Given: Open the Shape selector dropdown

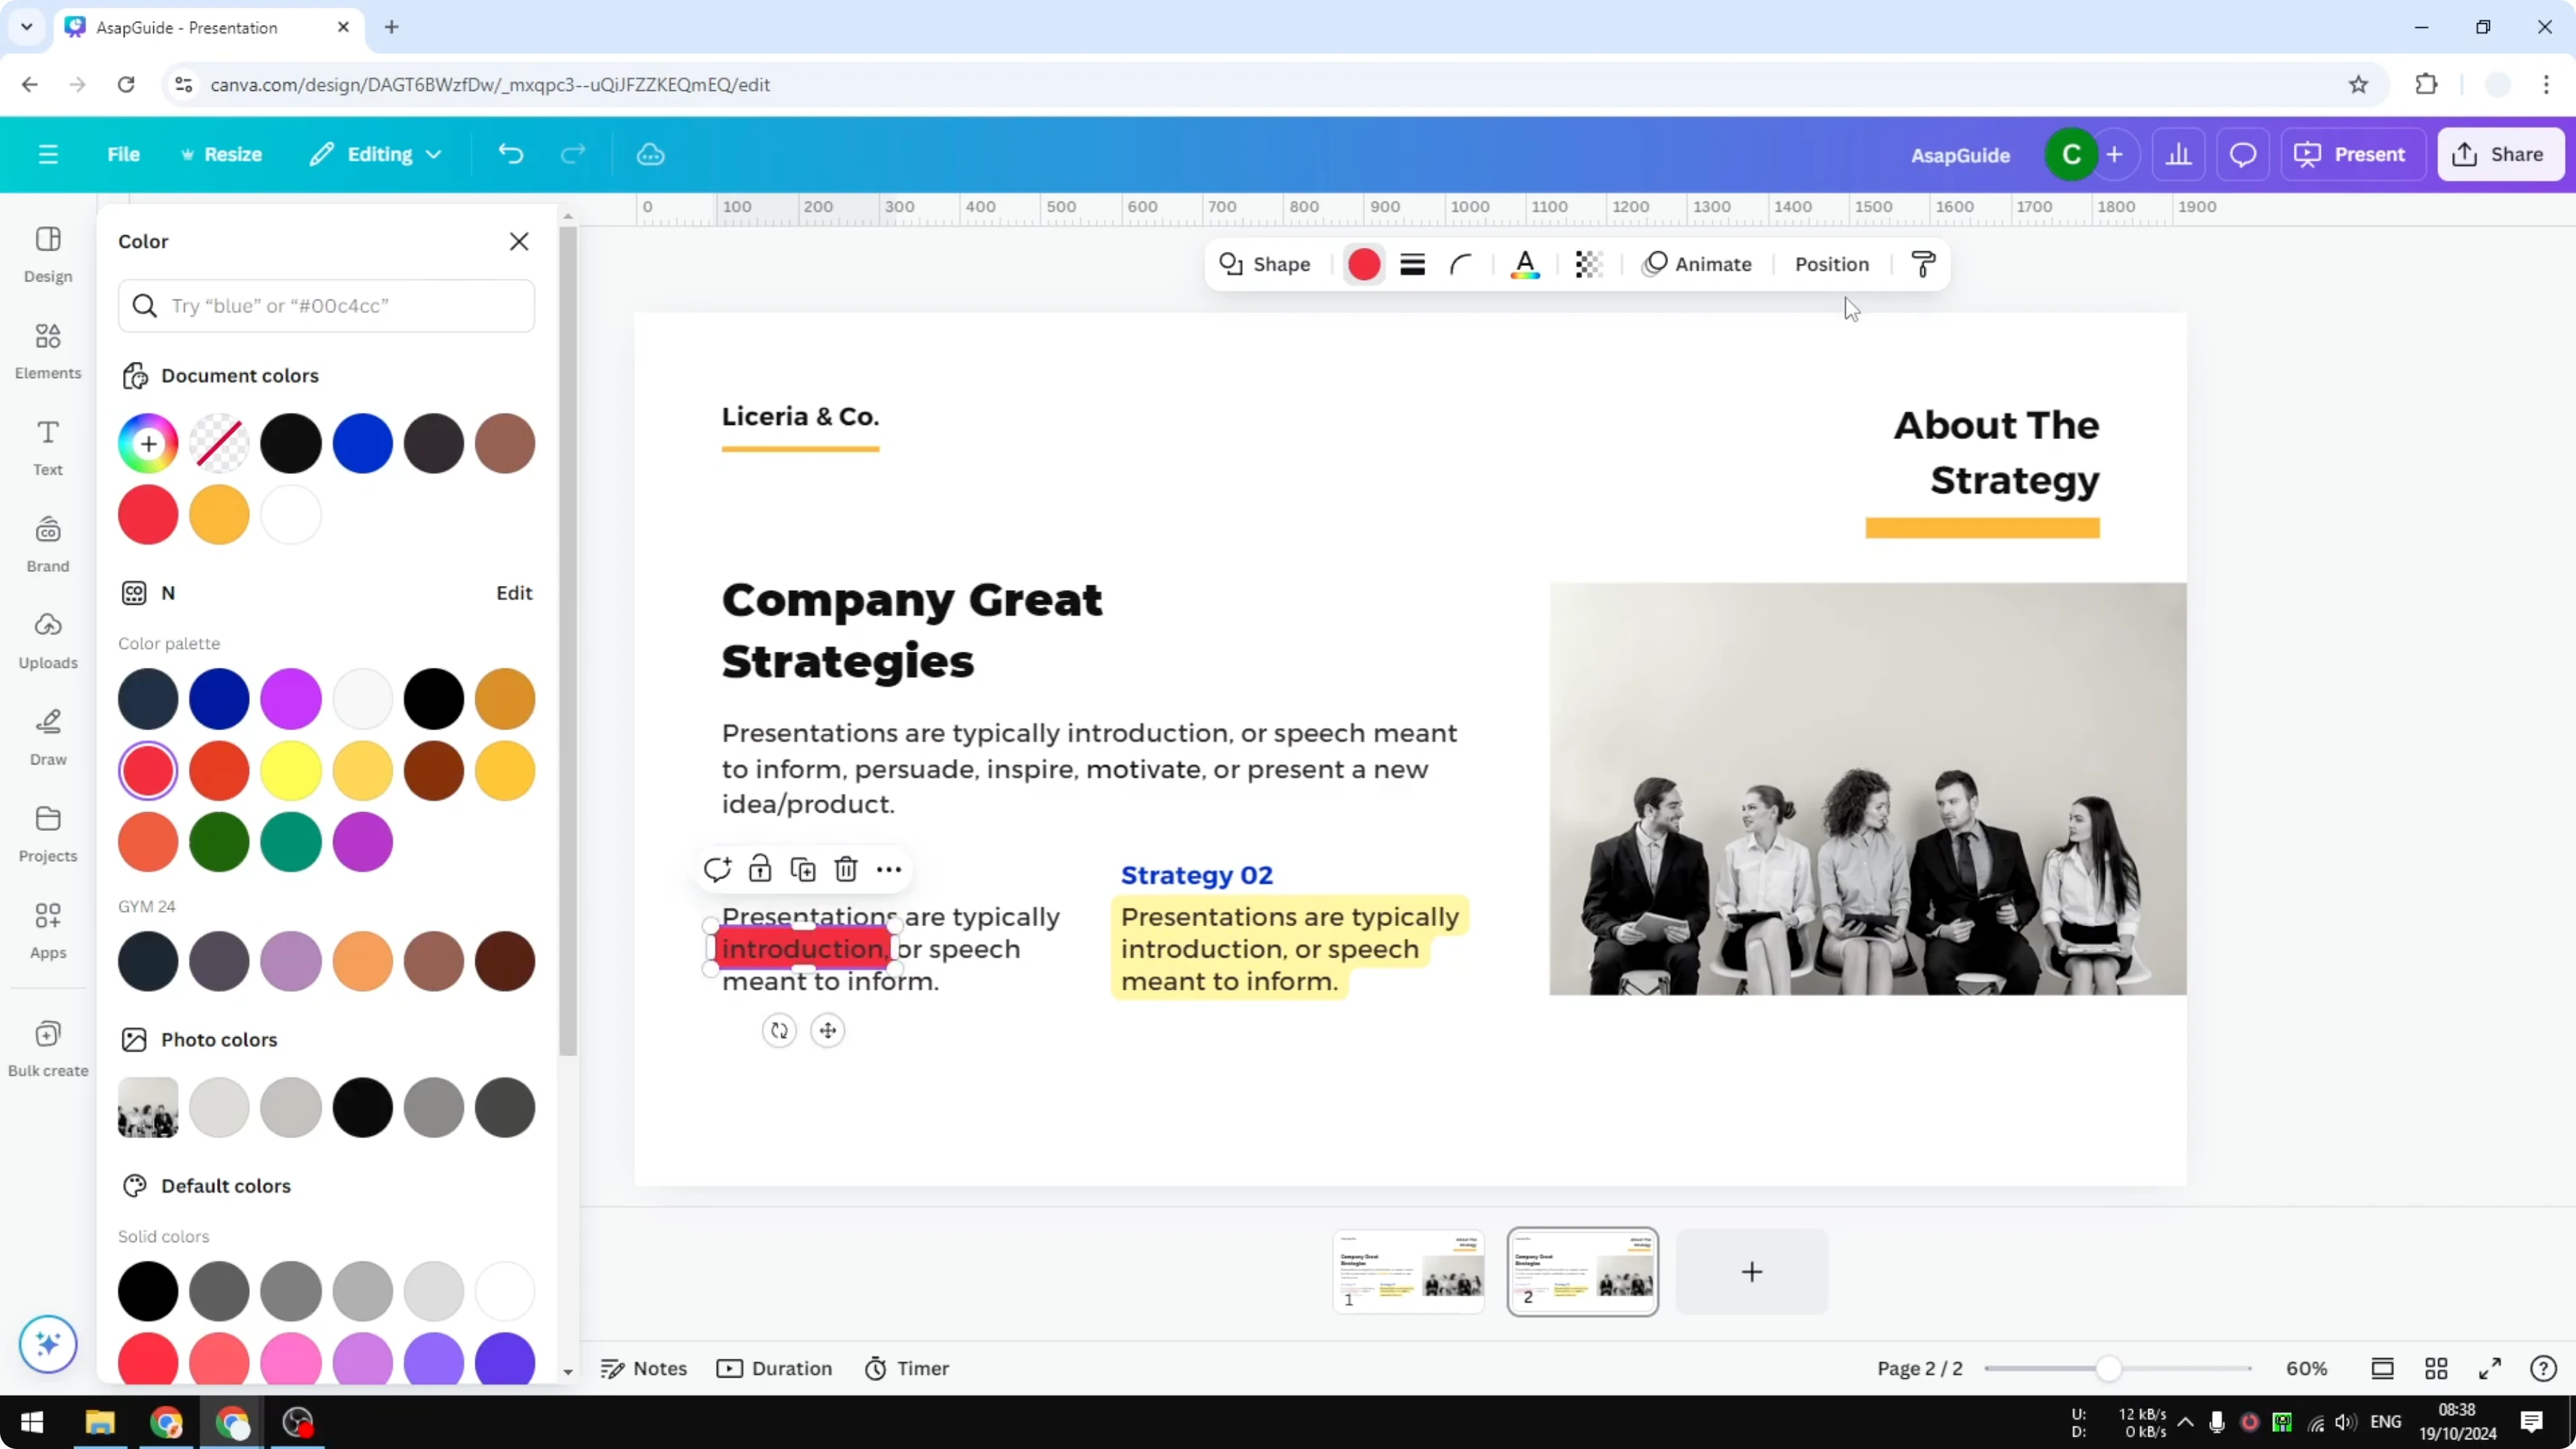Looking at the screenshot, I should pos(1264,264).
